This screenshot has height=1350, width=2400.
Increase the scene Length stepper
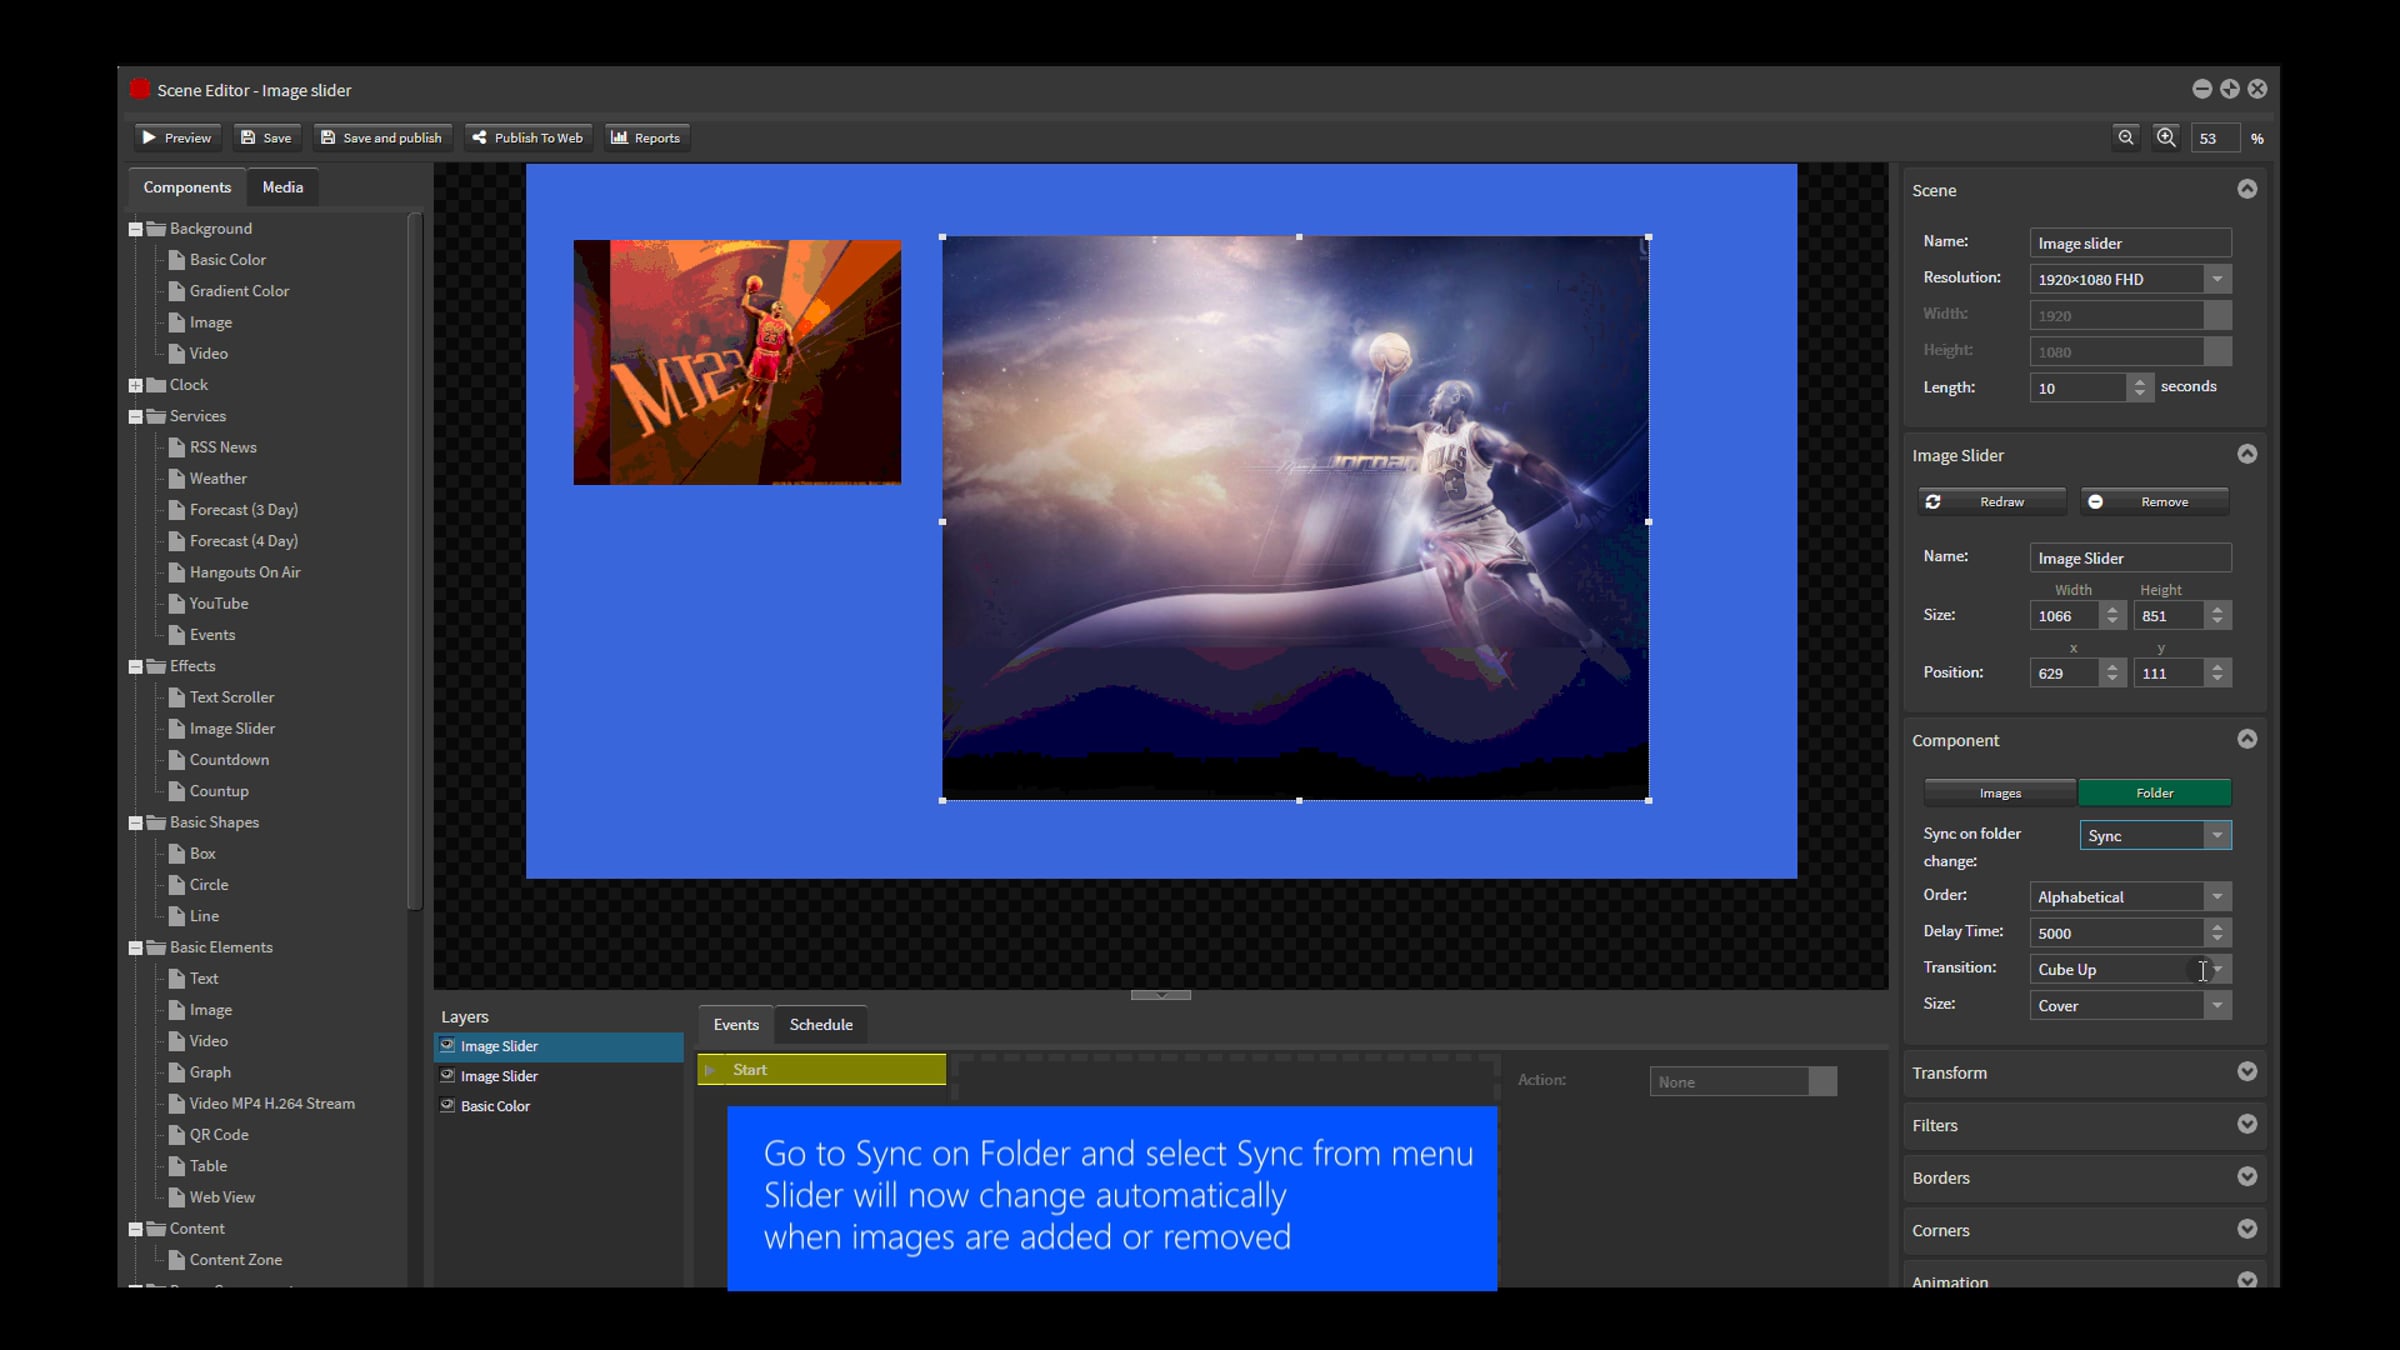[2140, 381]
